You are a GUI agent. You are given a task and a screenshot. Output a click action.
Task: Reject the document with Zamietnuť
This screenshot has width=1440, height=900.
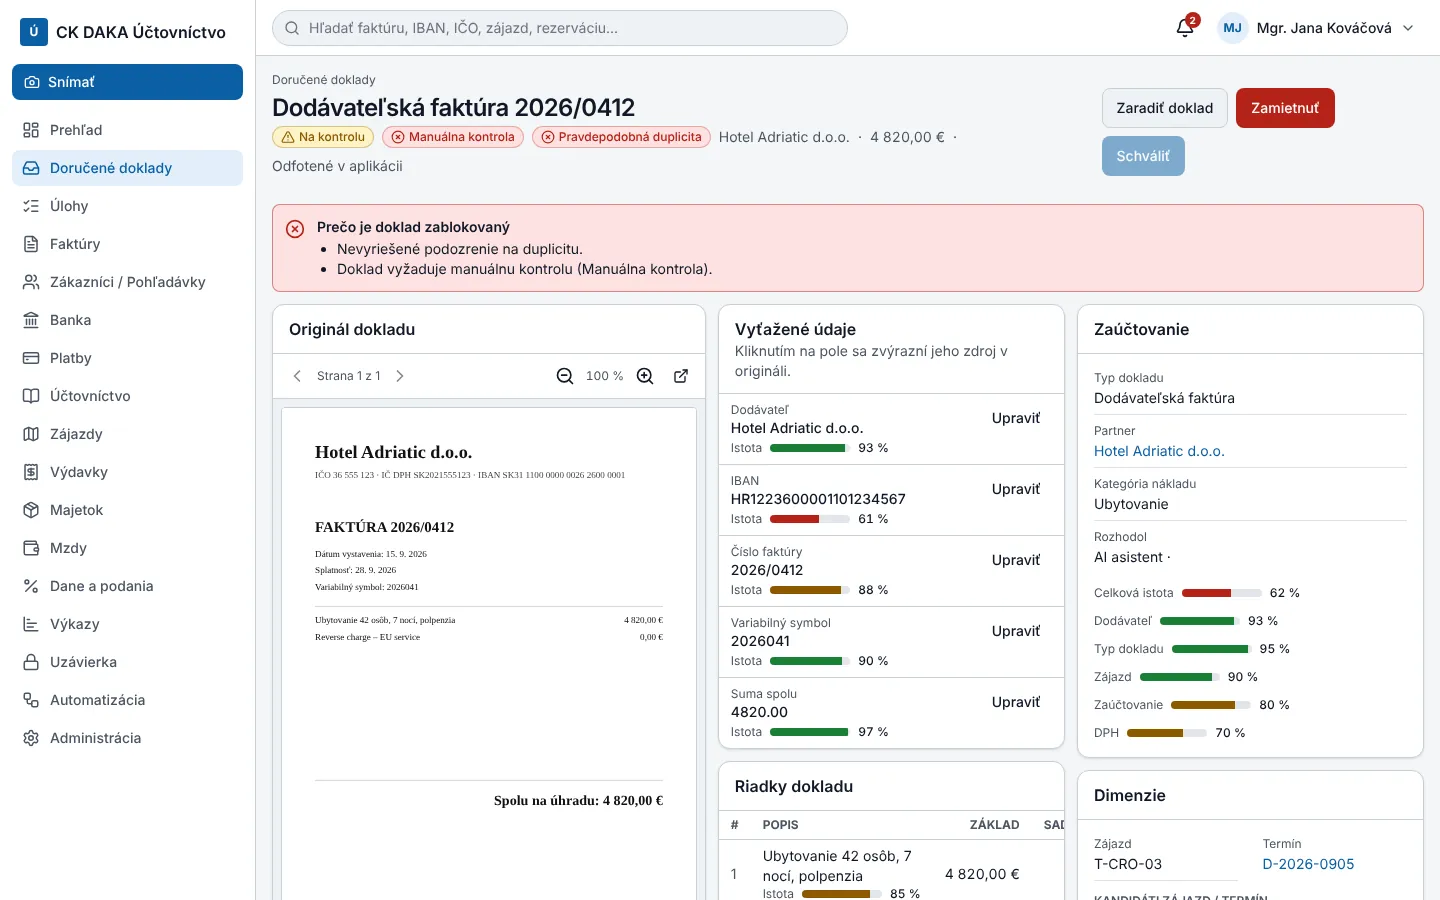point(1285,108)
